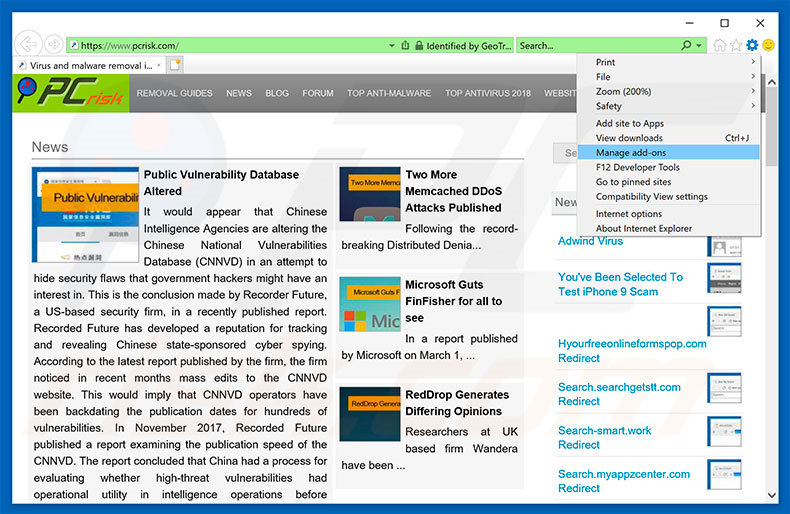Open the Home page icon
This screenshot has width=790, height=514.
pos(720,45)
